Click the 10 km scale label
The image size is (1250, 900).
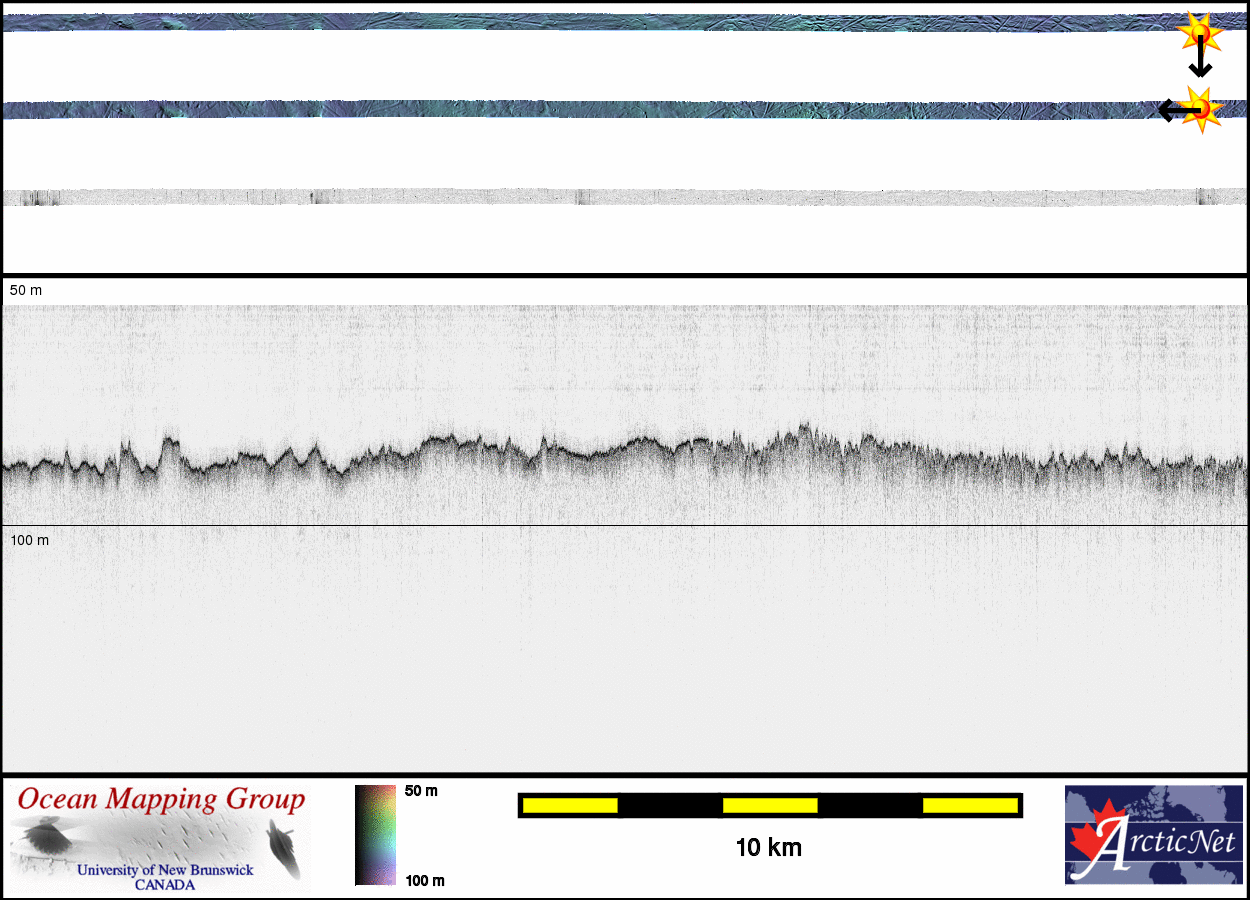tap(768, 848)
